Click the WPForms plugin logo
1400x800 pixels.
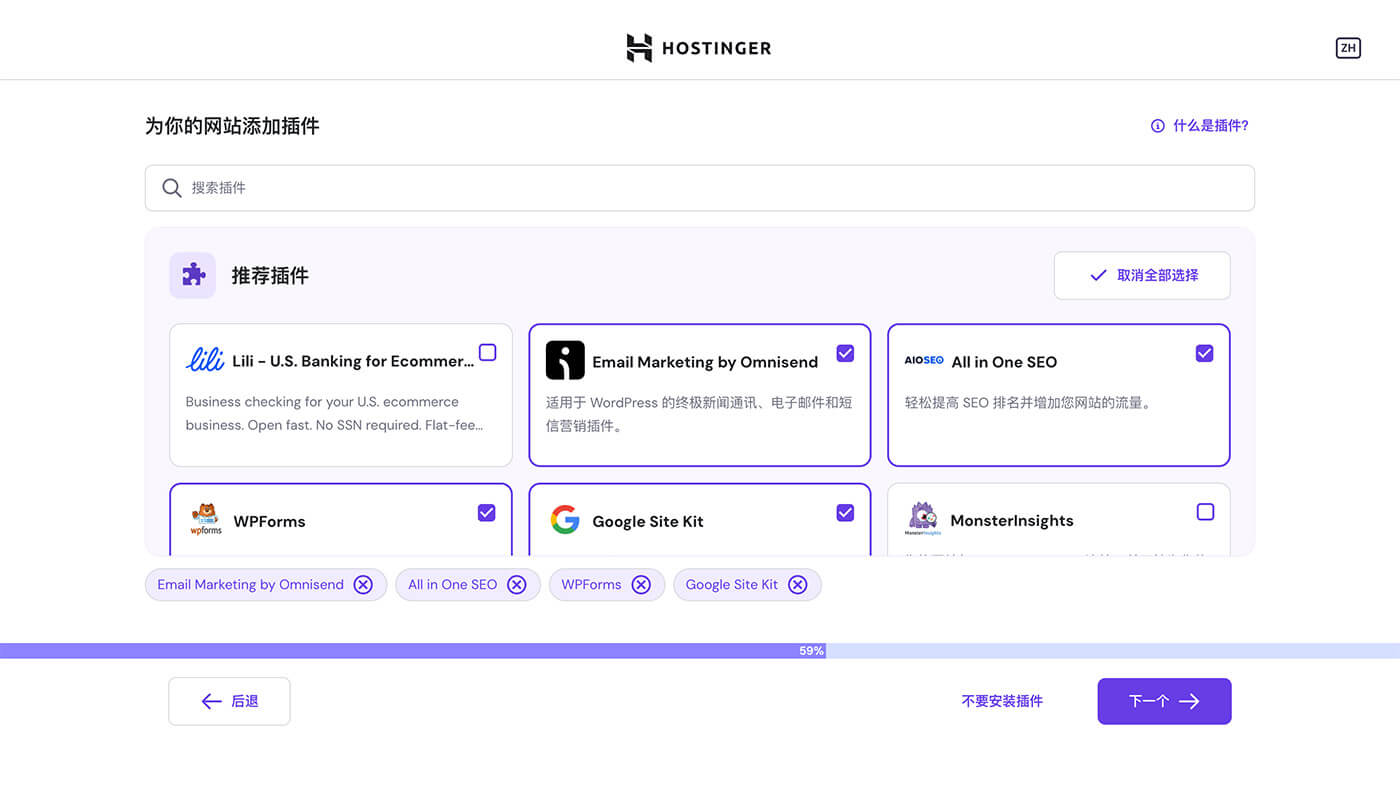(206, 520)
